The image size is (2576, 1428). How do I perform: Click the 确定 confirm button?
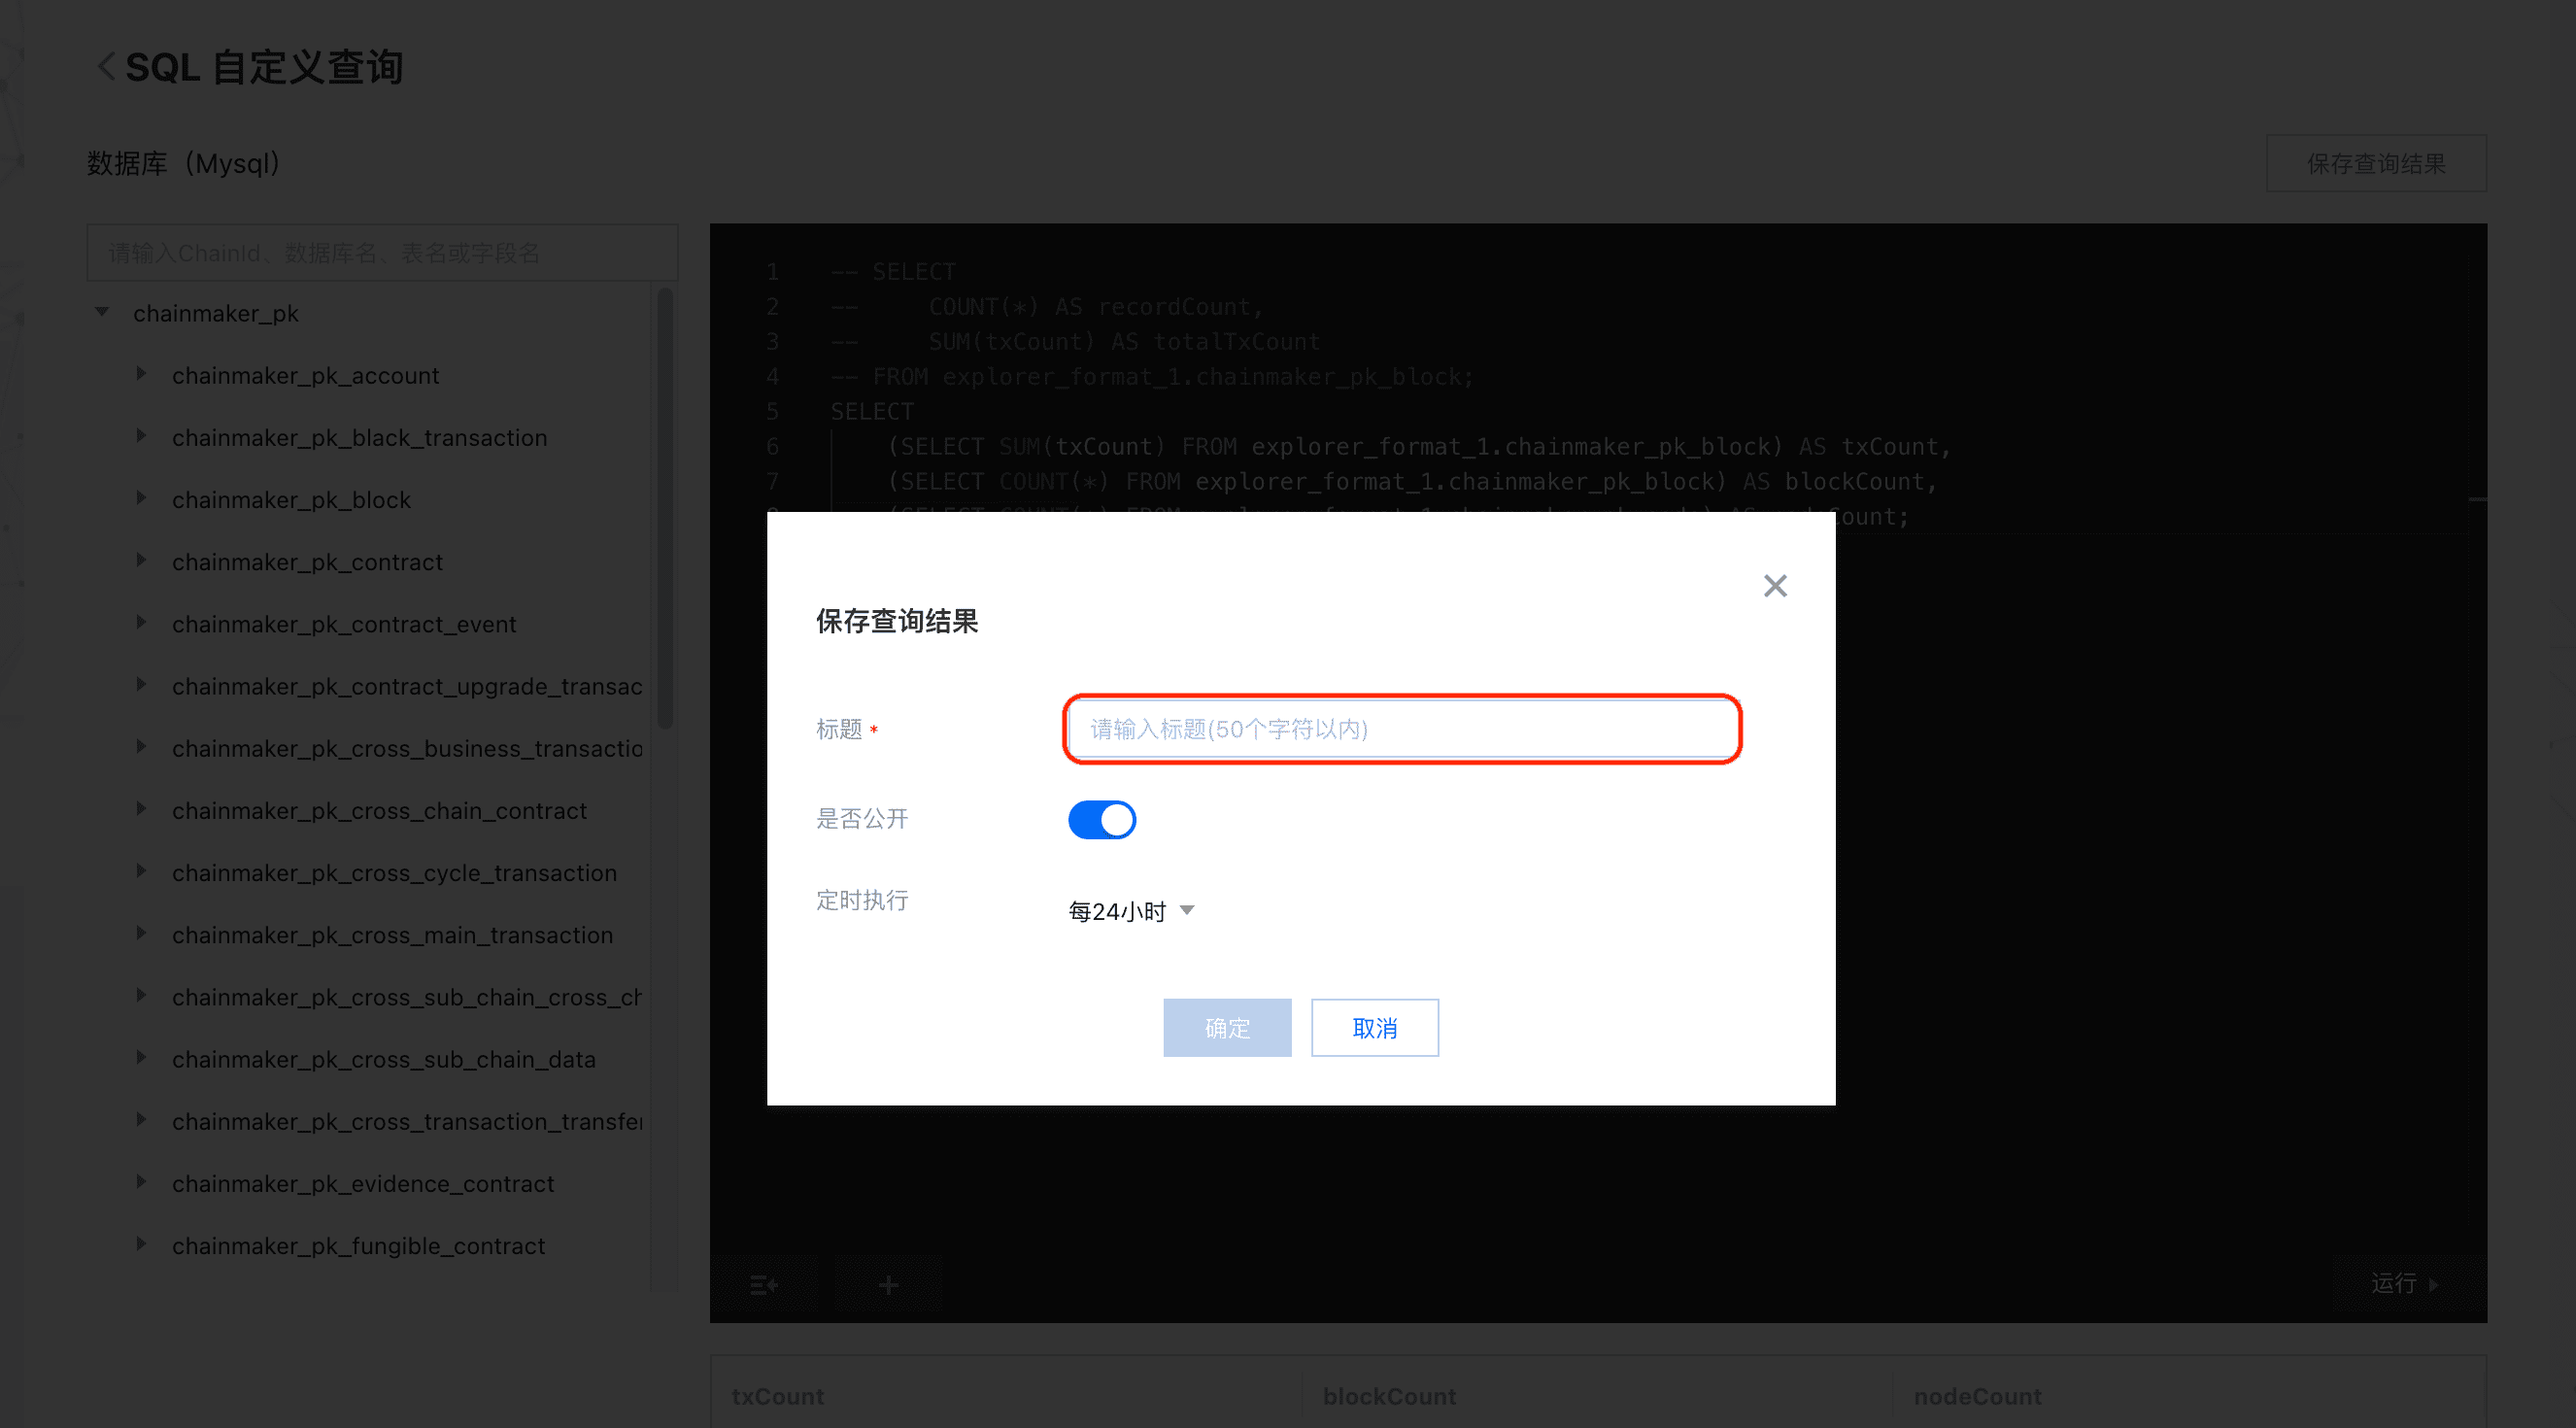1226,1027
